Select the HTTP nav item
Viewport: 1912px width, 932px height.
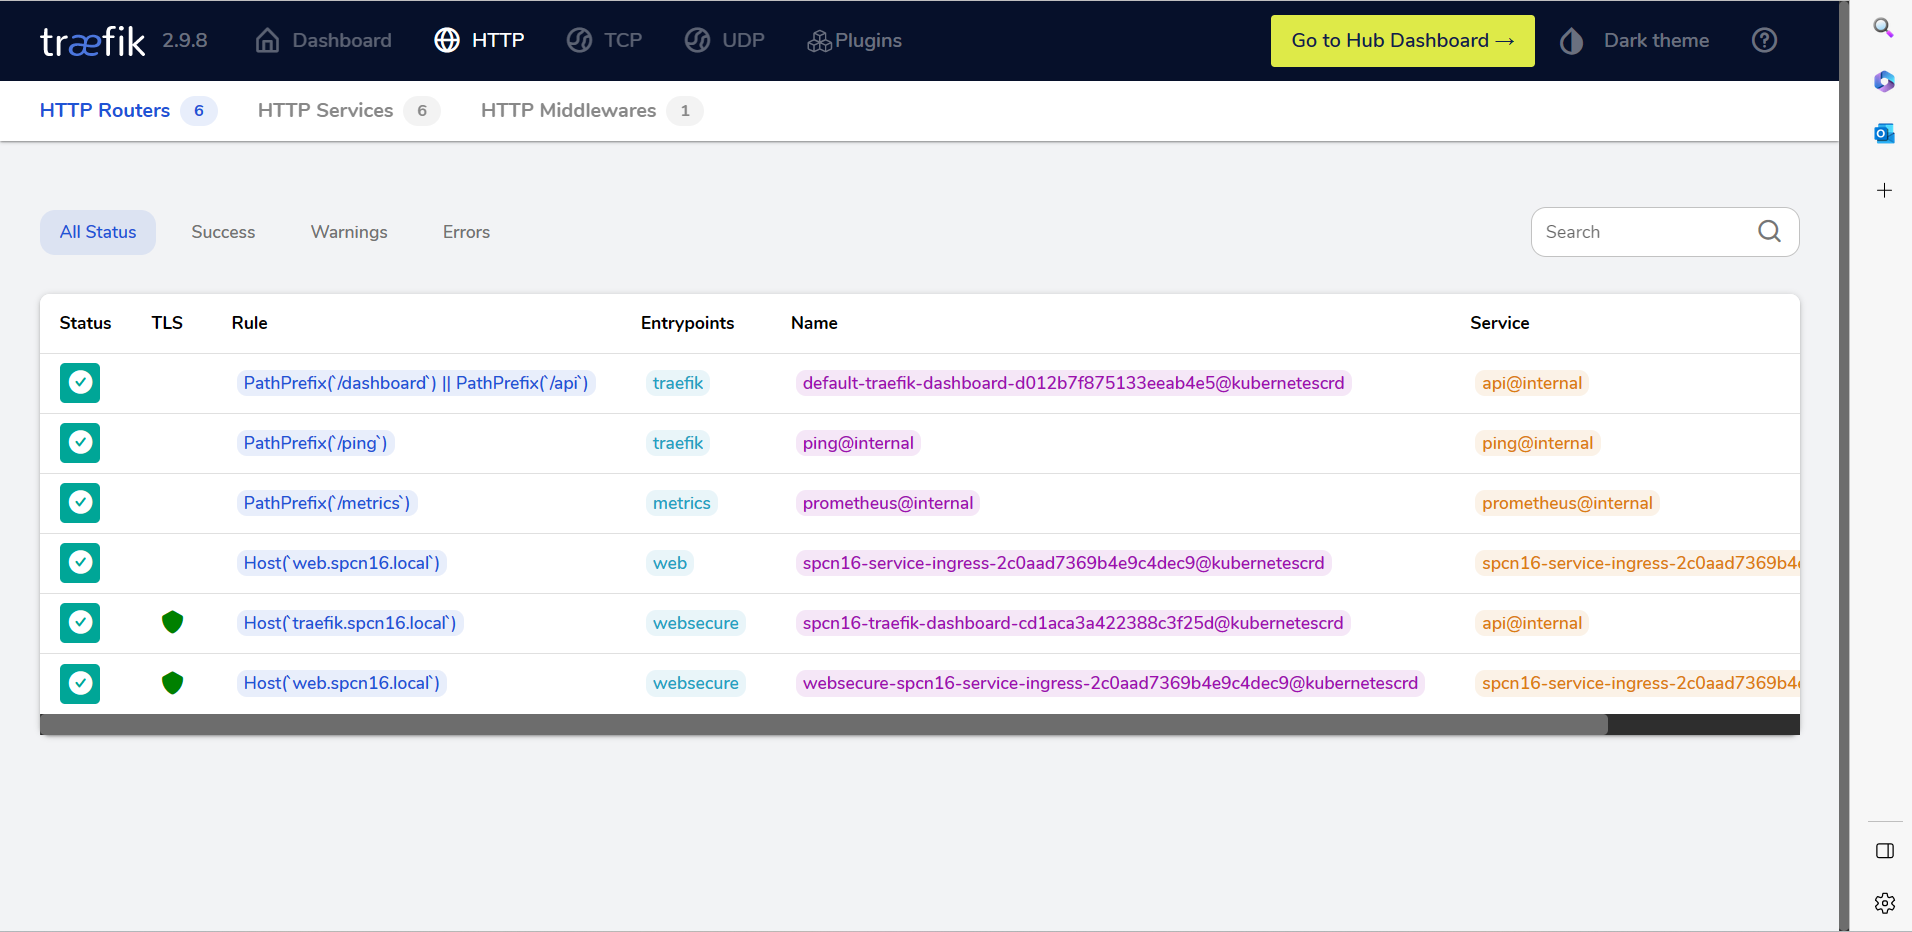(x=479, y=41)
